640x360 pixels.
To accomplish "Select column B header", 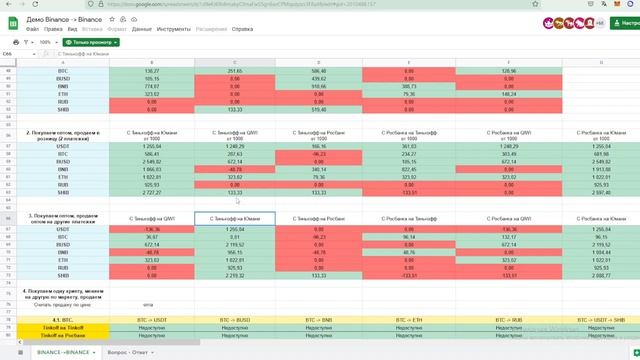I will tap(152, 62).
